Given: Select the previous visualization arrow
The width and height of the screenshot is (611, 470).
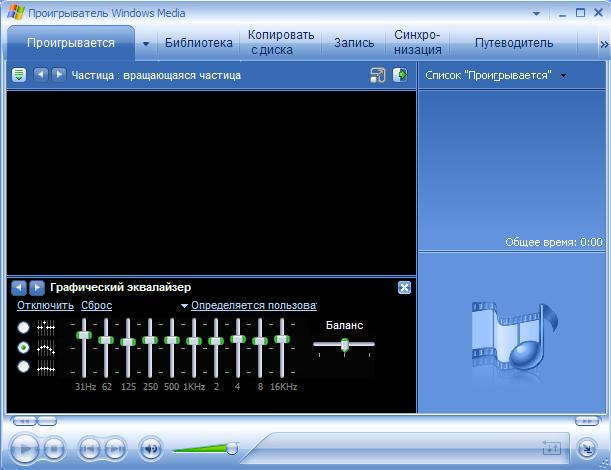Looking at the screenshot, I should click(x=41, y=74).
